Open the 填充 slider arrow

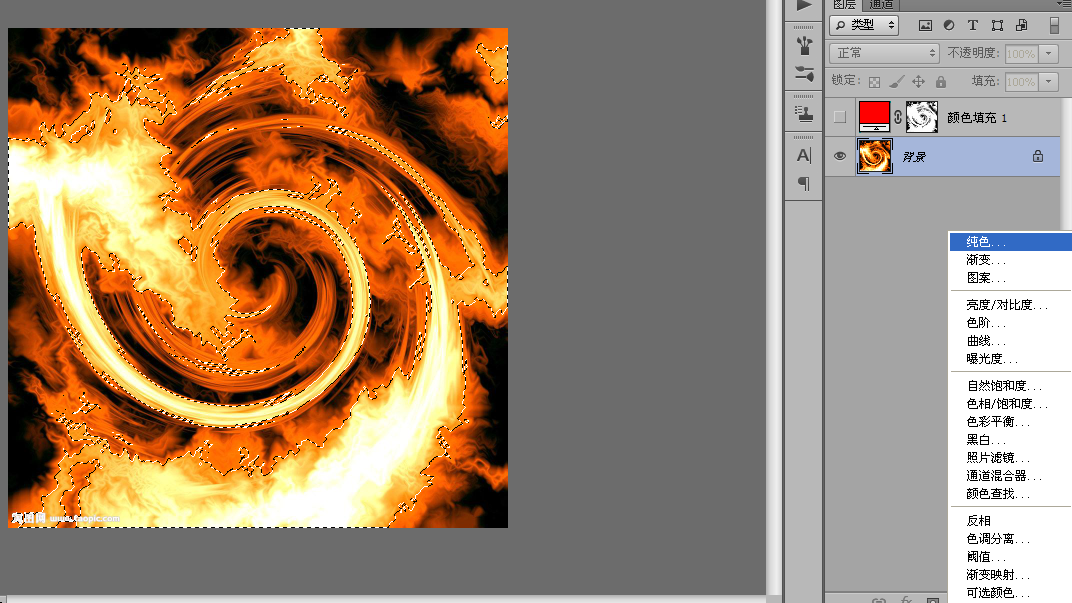(x=1049, y=82)
